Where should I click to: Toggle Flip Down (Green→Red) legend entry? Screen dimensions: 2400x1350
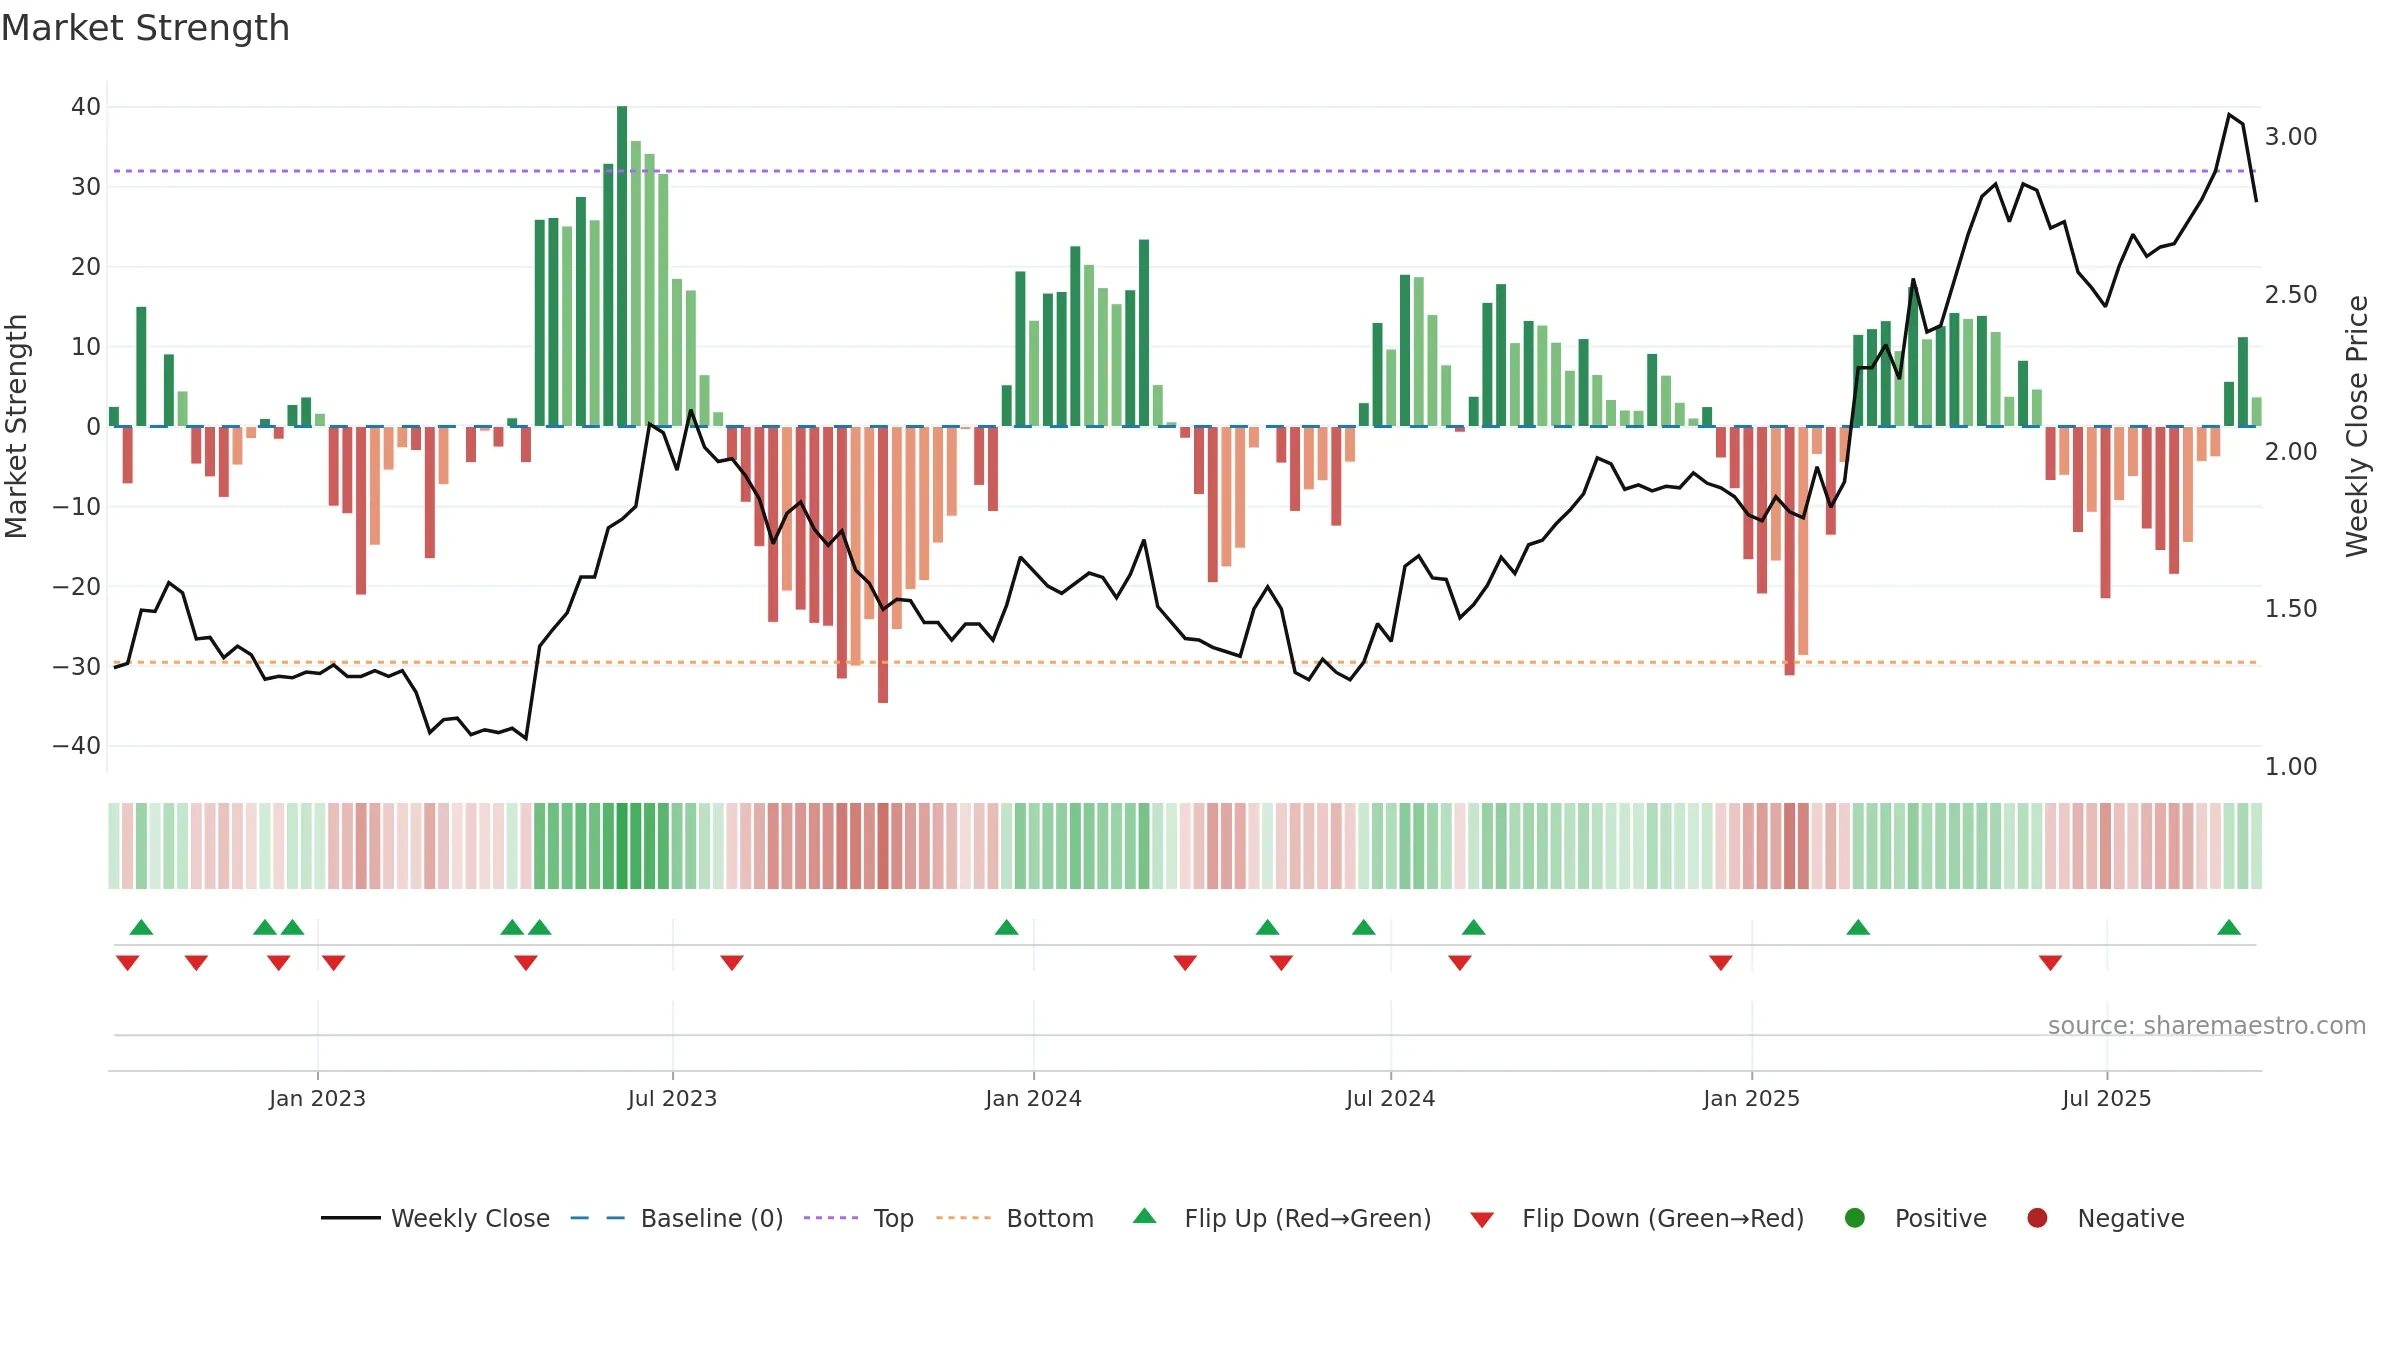pyautogui.click(x=1637, y=1218)
